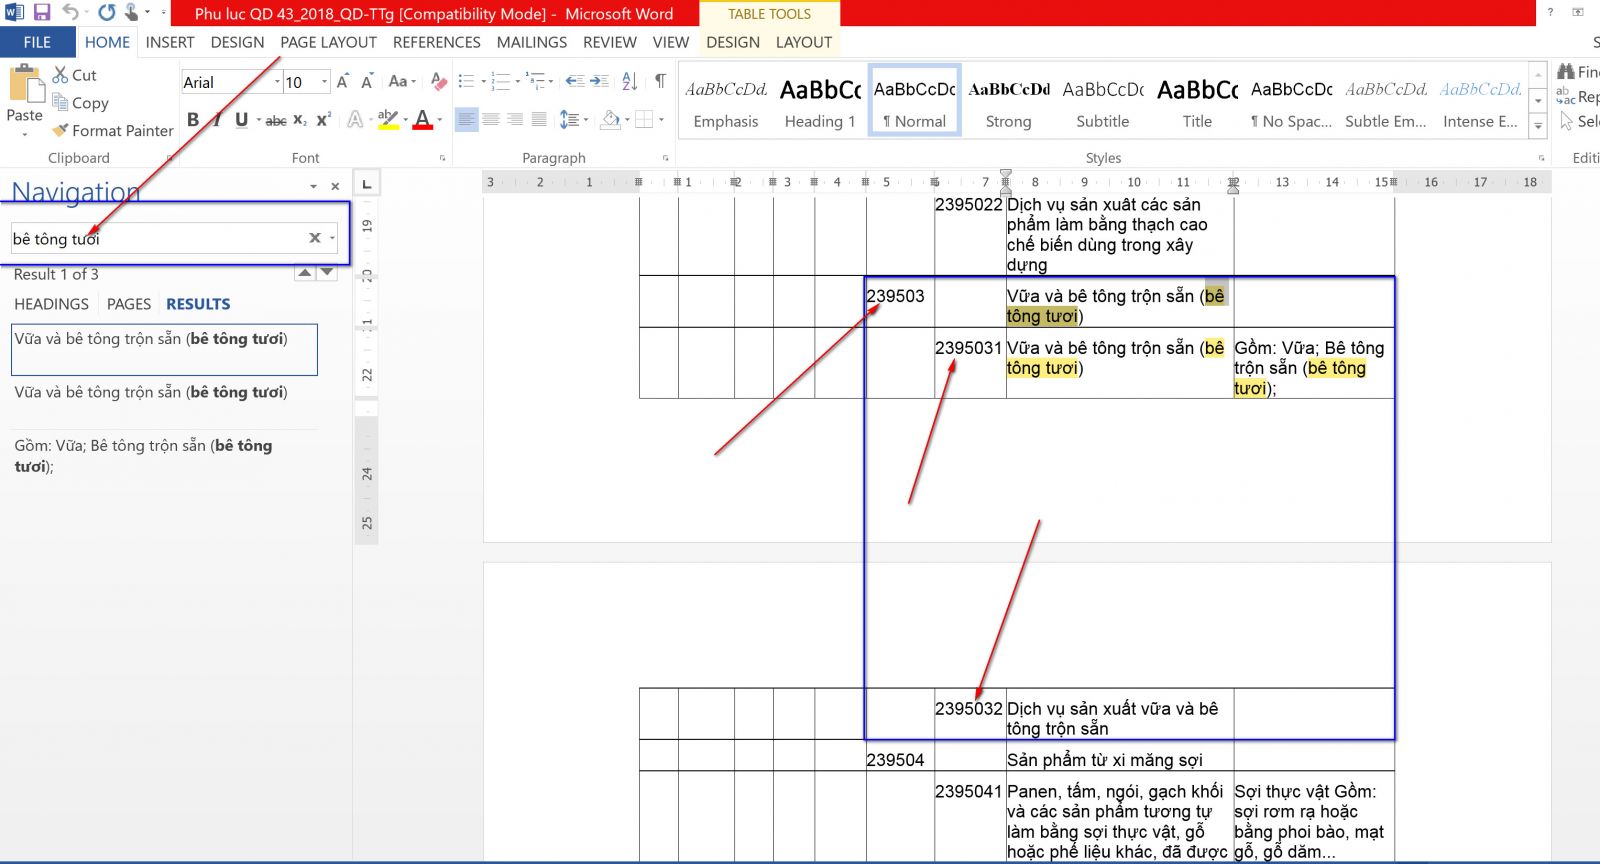1600x864 pixels.
Task: Click the Sort A-Z icon
Action: pyautogui.click(x=629, y=82)
